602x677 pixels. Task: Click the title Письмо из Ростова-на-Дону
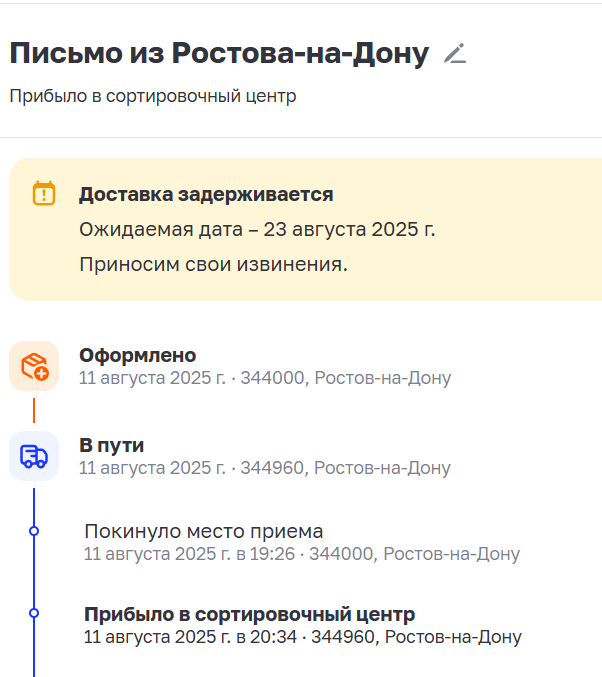[x=219, y=54]
